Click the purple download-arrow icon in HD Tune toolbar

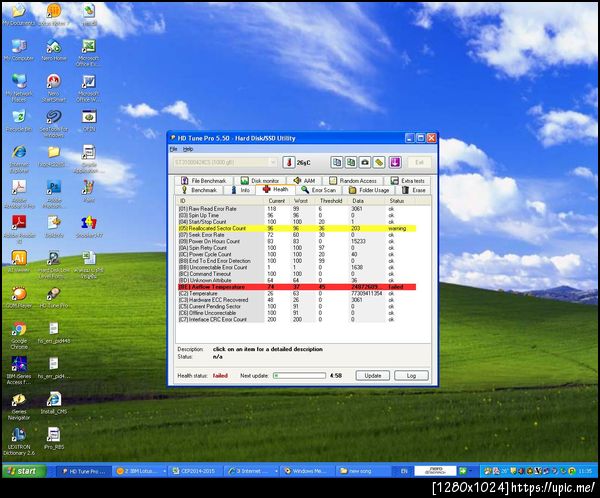coord(395,162)
